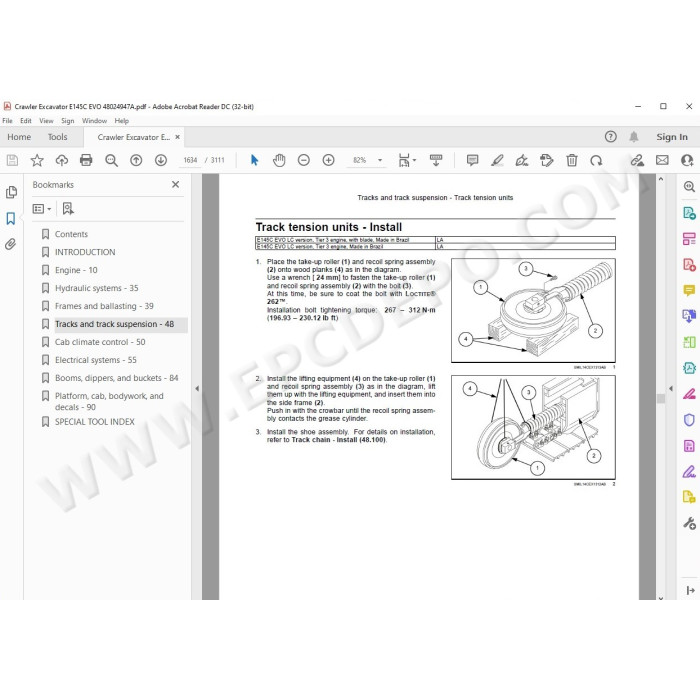Screen dimensions: 700x700
Task: Close the Bookmarks panel
Action: coord(175,184)
